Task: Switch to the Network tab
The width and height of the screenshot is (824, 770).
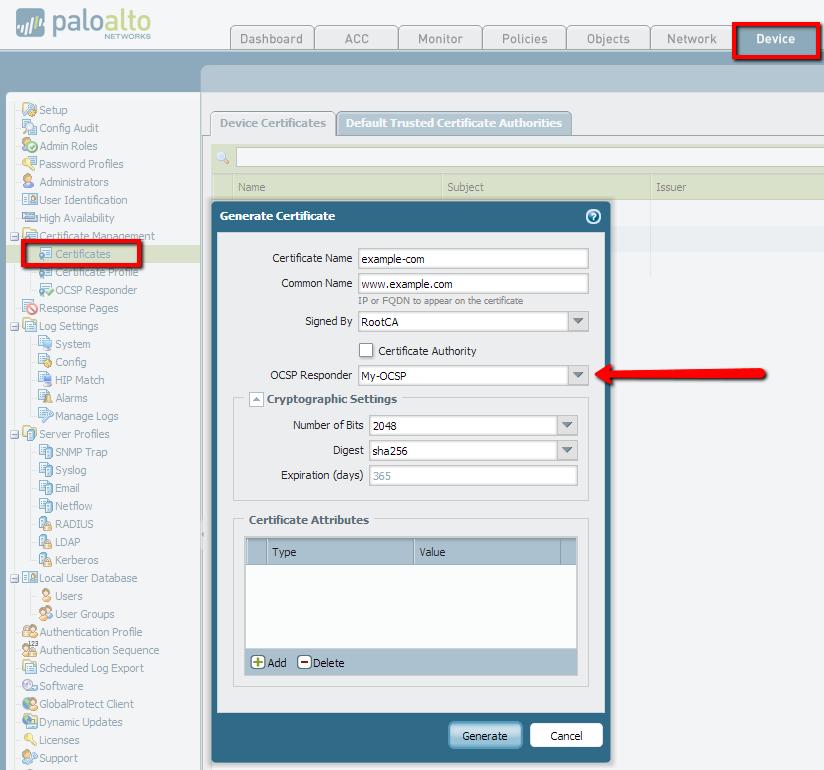Action: point(692,38)
